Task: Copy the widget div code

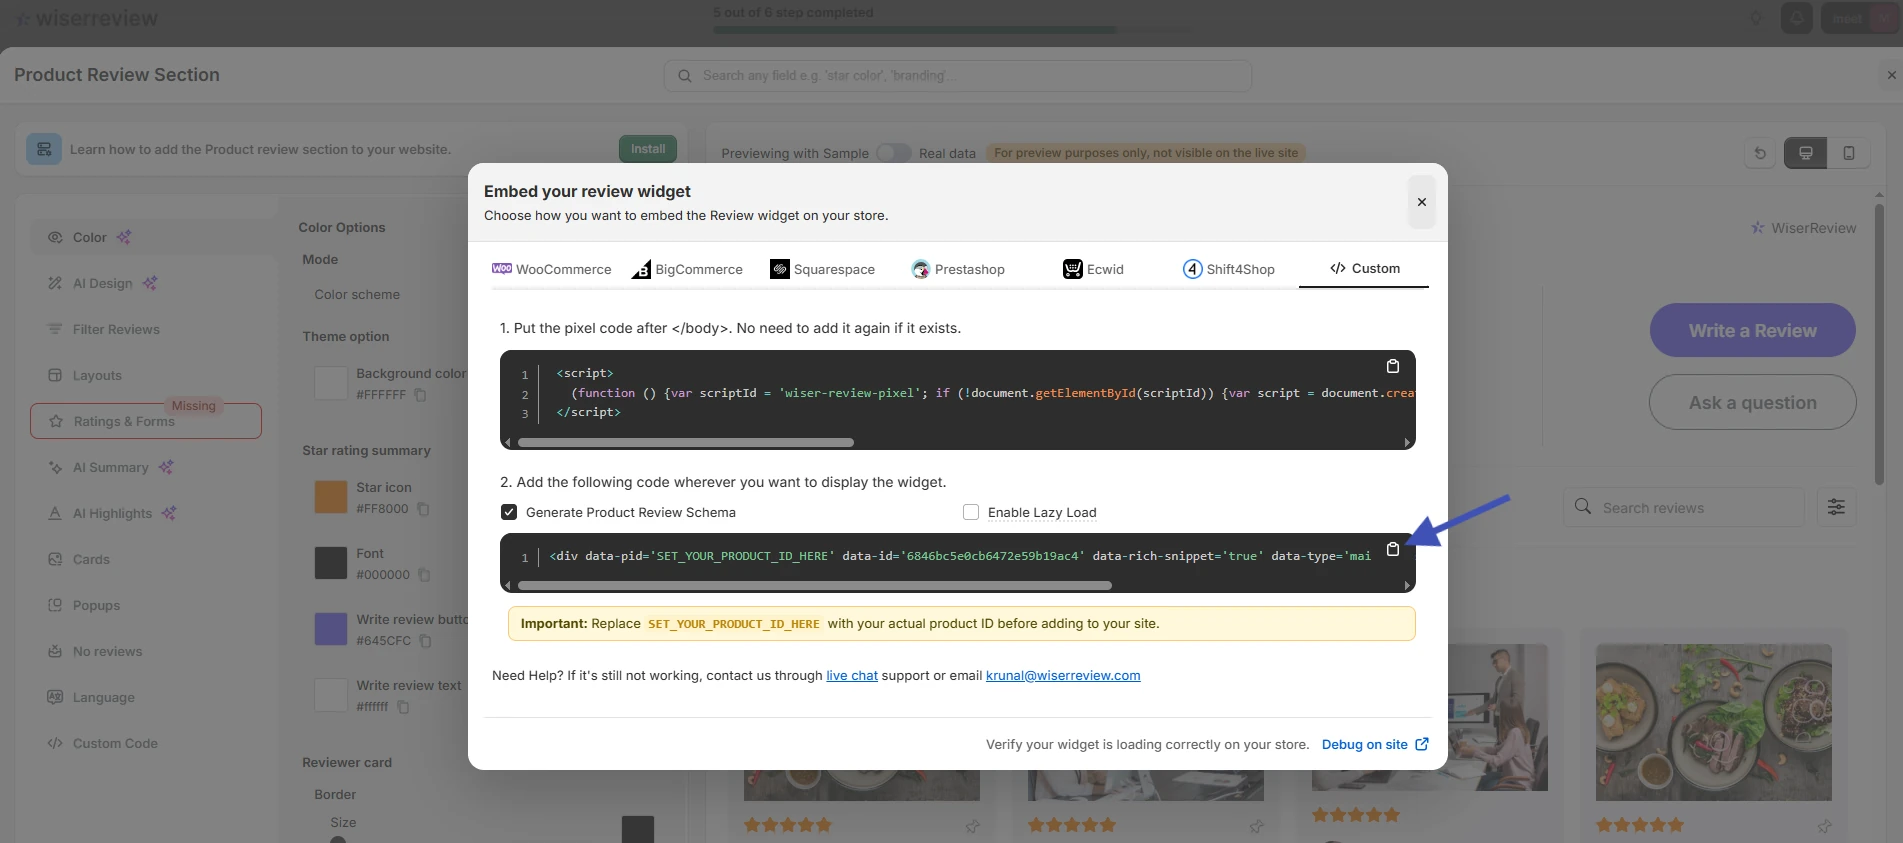Action: click(x=1392, y=549)
